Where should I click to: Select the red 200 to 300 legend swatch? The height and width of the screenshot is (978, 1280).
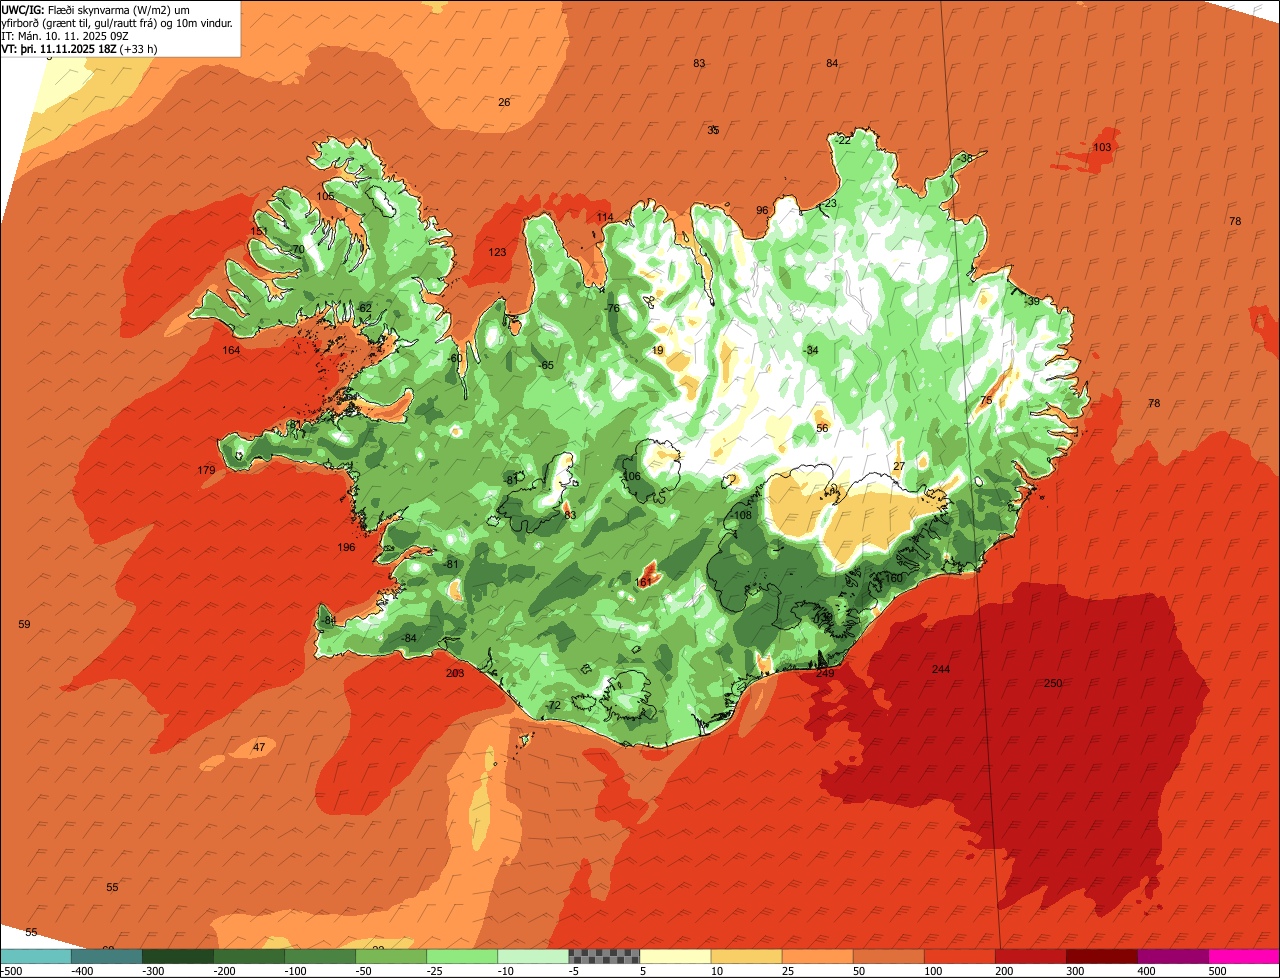pyautogui.click(x=1029, y=956)
